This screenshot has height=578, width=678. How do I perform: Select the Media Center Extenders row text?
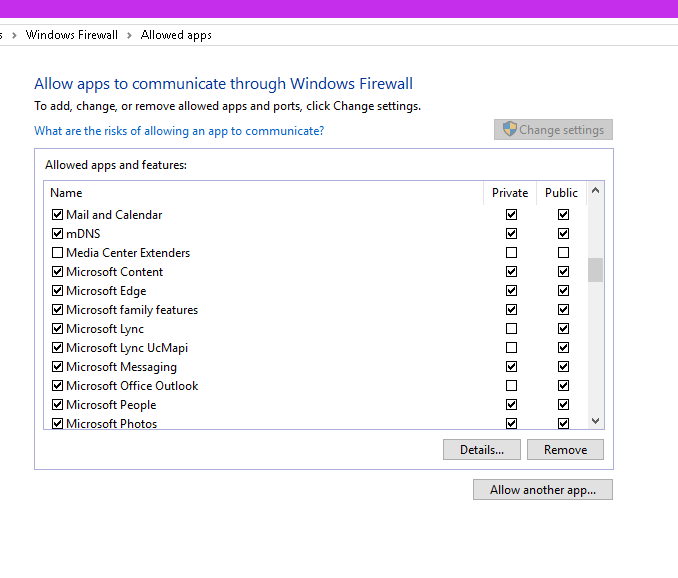128,253
